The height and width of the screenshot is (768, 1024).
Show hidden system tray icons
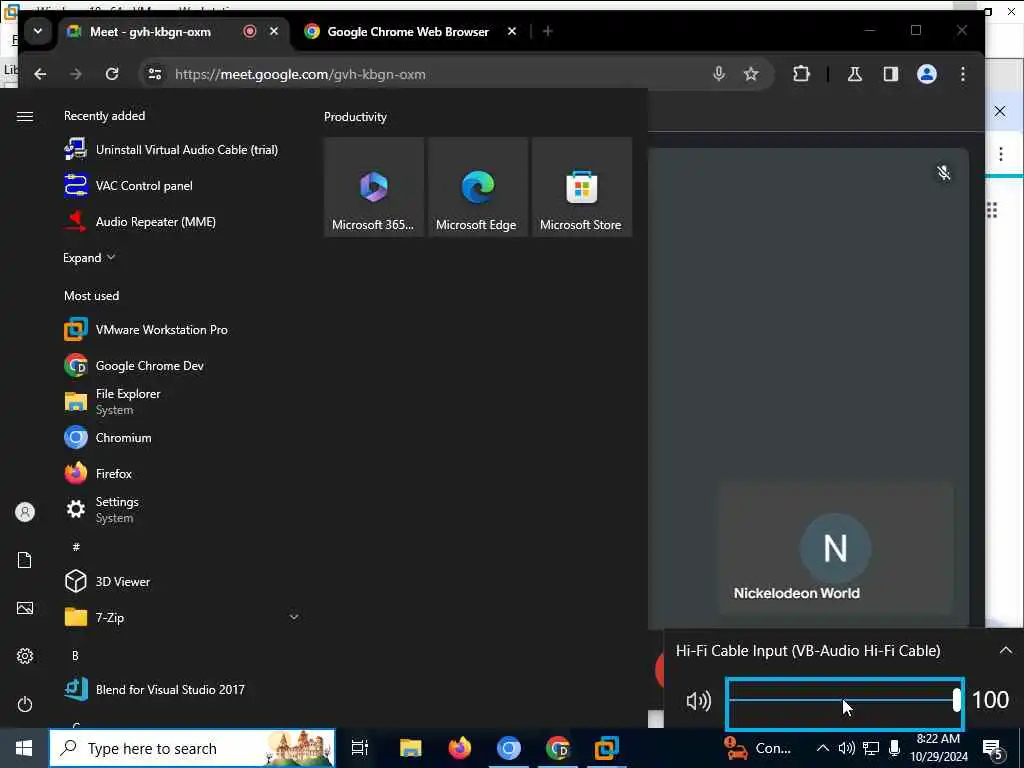tap(823, 748)
